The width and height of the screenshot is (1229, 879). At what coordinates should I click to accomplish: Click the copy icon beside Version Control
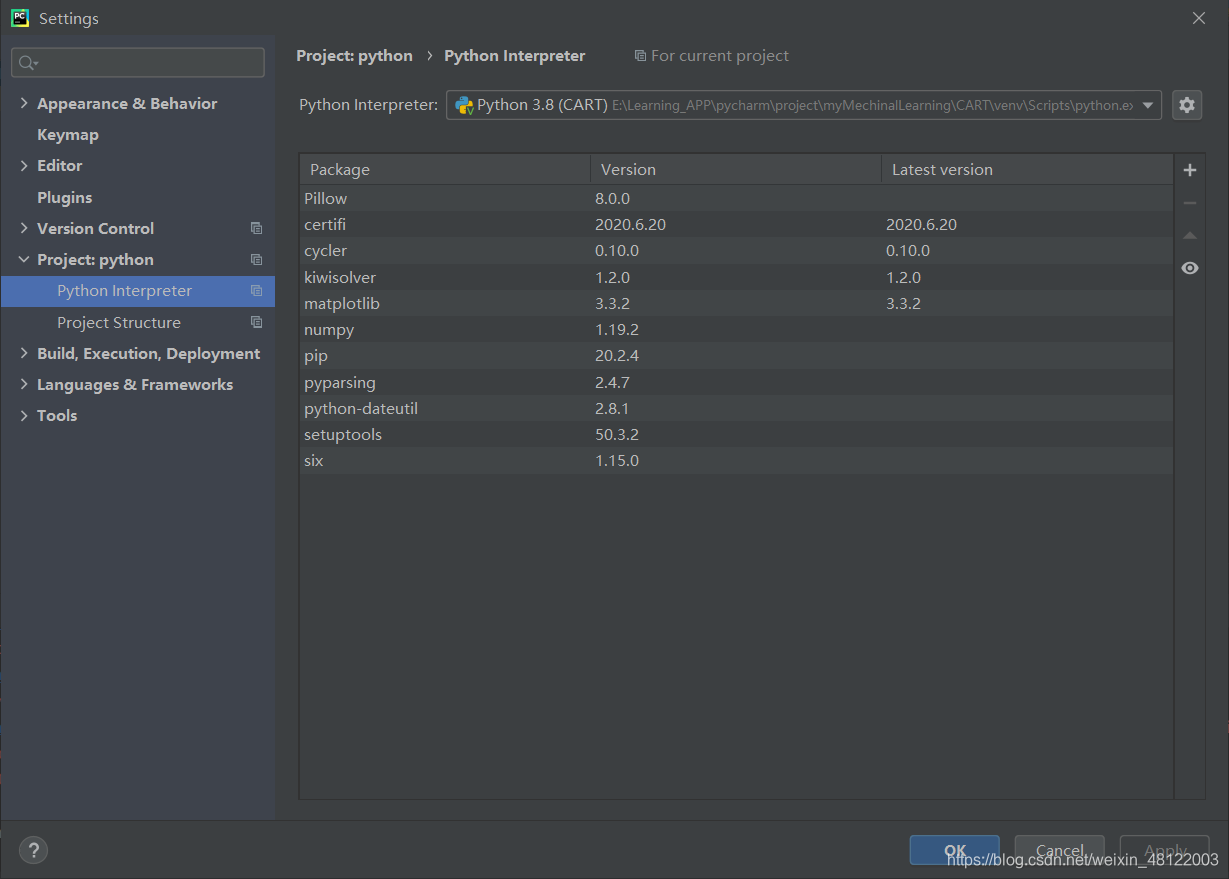(x=256, y=228)
